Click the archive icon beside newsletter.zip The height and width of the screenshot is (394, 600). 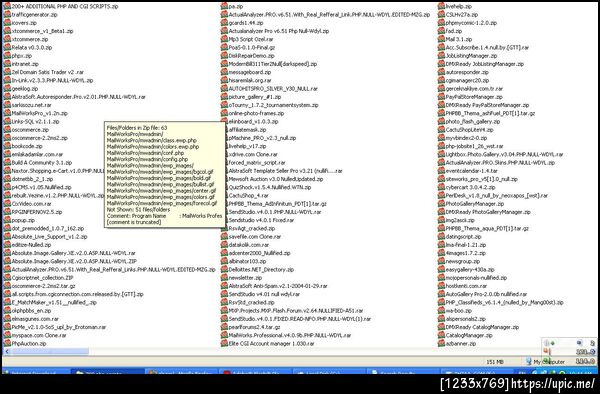[x=224, y=278]
